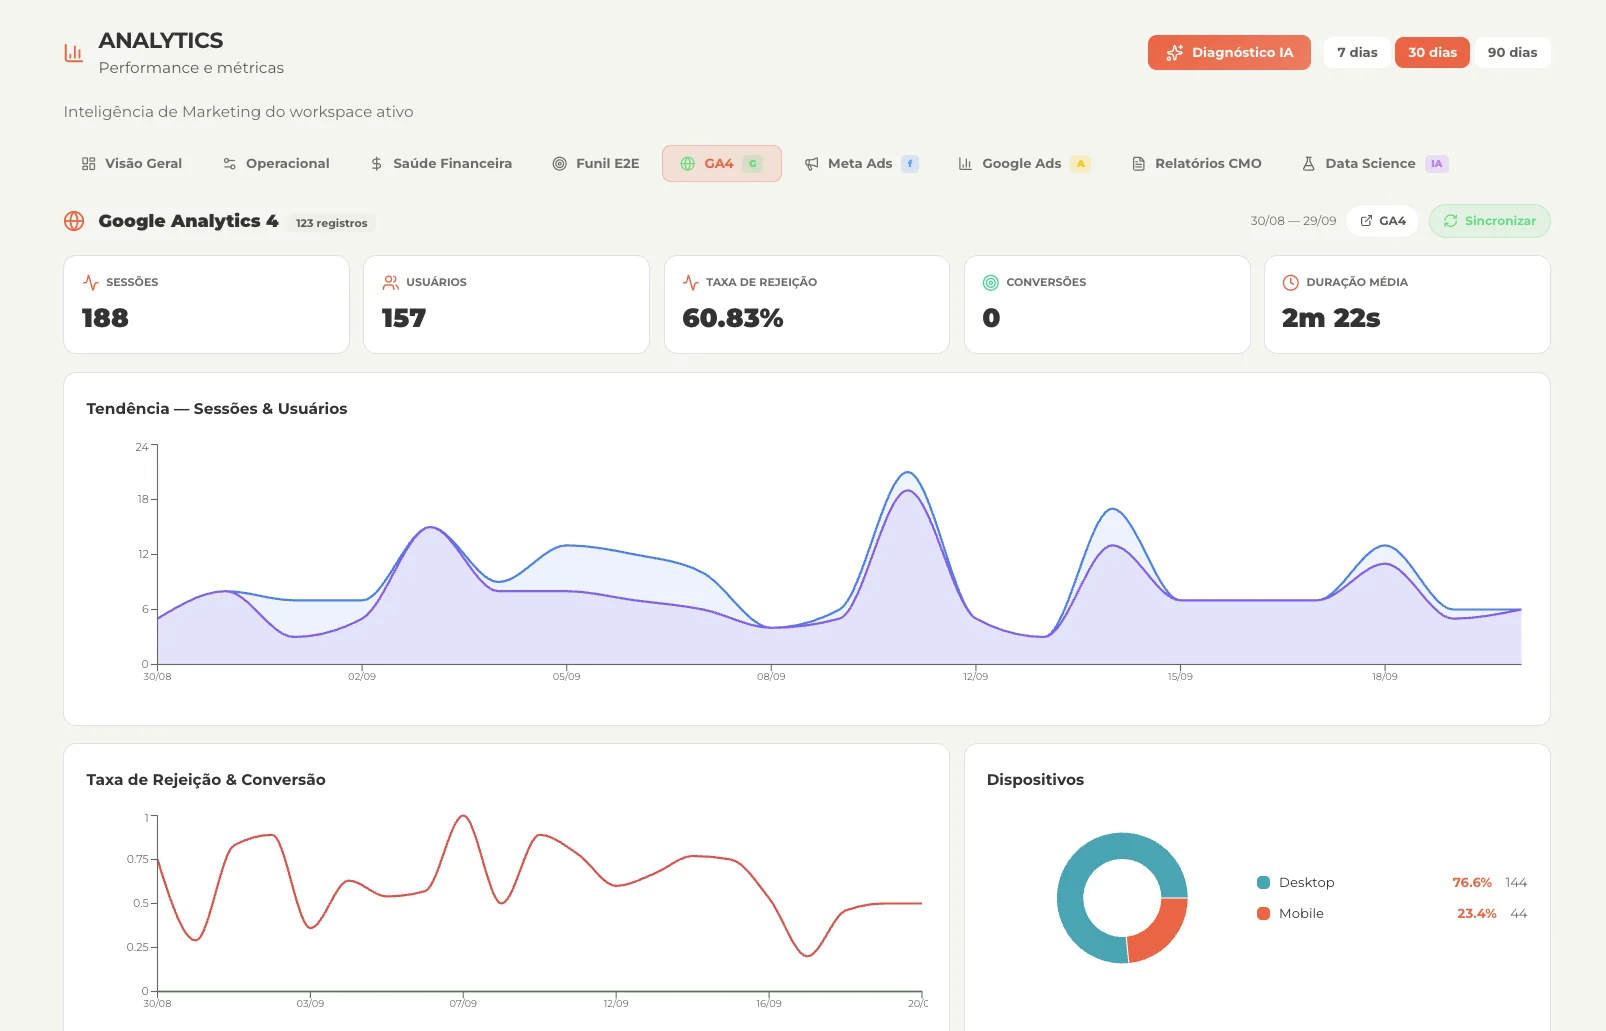Click the Sessões value 188
Viewport: 1606px width, 1031px height.
(105, 318)
